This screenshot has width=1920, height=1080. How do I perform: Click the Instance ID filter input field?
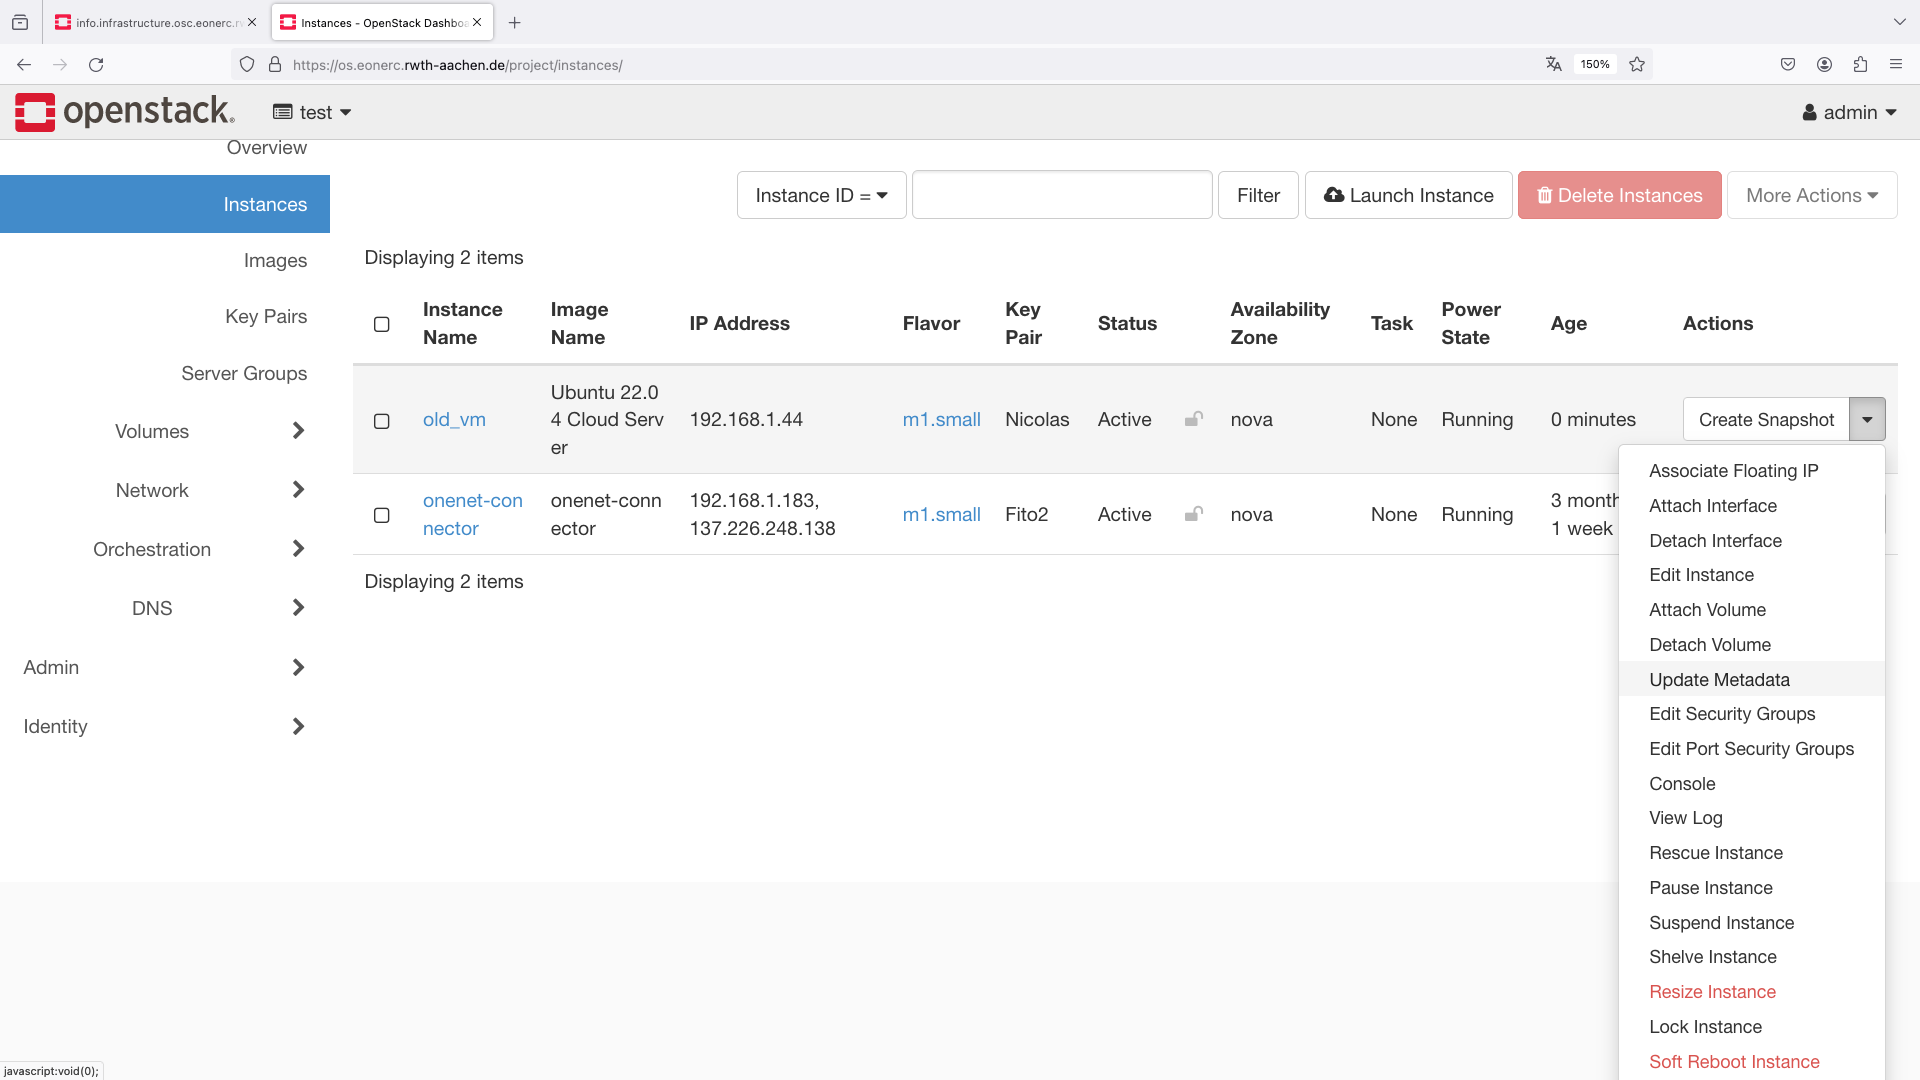point(1062,195)
